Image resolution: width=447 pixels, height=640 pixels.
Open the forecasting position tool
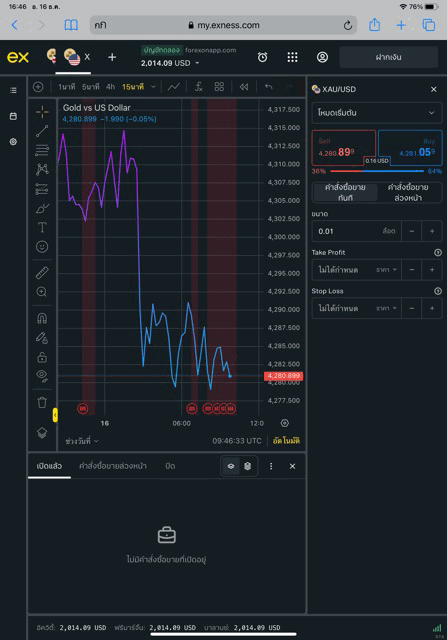coord(42,189)
